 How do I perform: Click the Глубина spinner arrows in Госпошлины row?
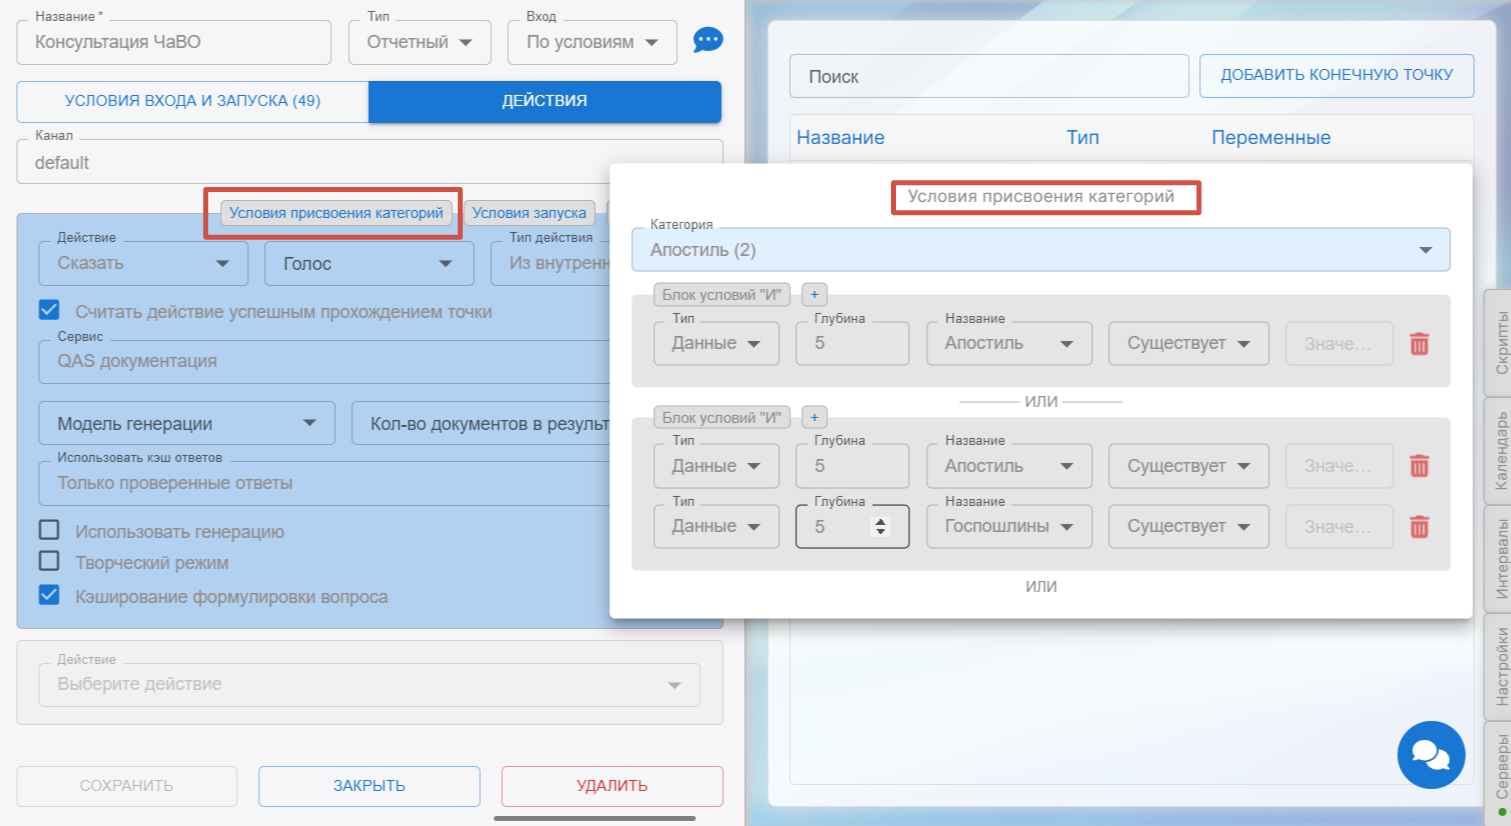click(880, 527)
